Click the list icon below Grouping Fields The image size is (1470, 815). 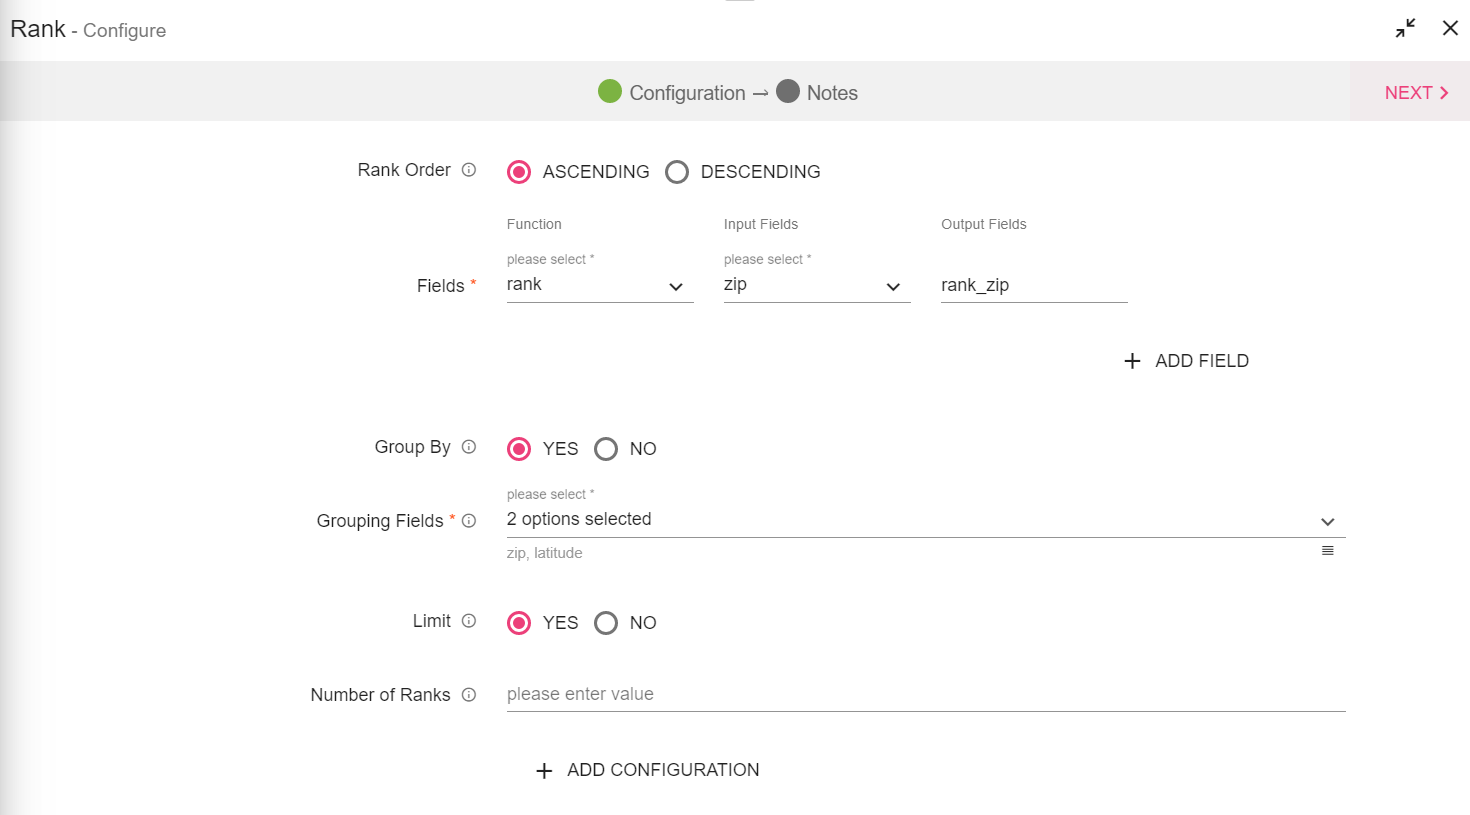(1327, 551)
